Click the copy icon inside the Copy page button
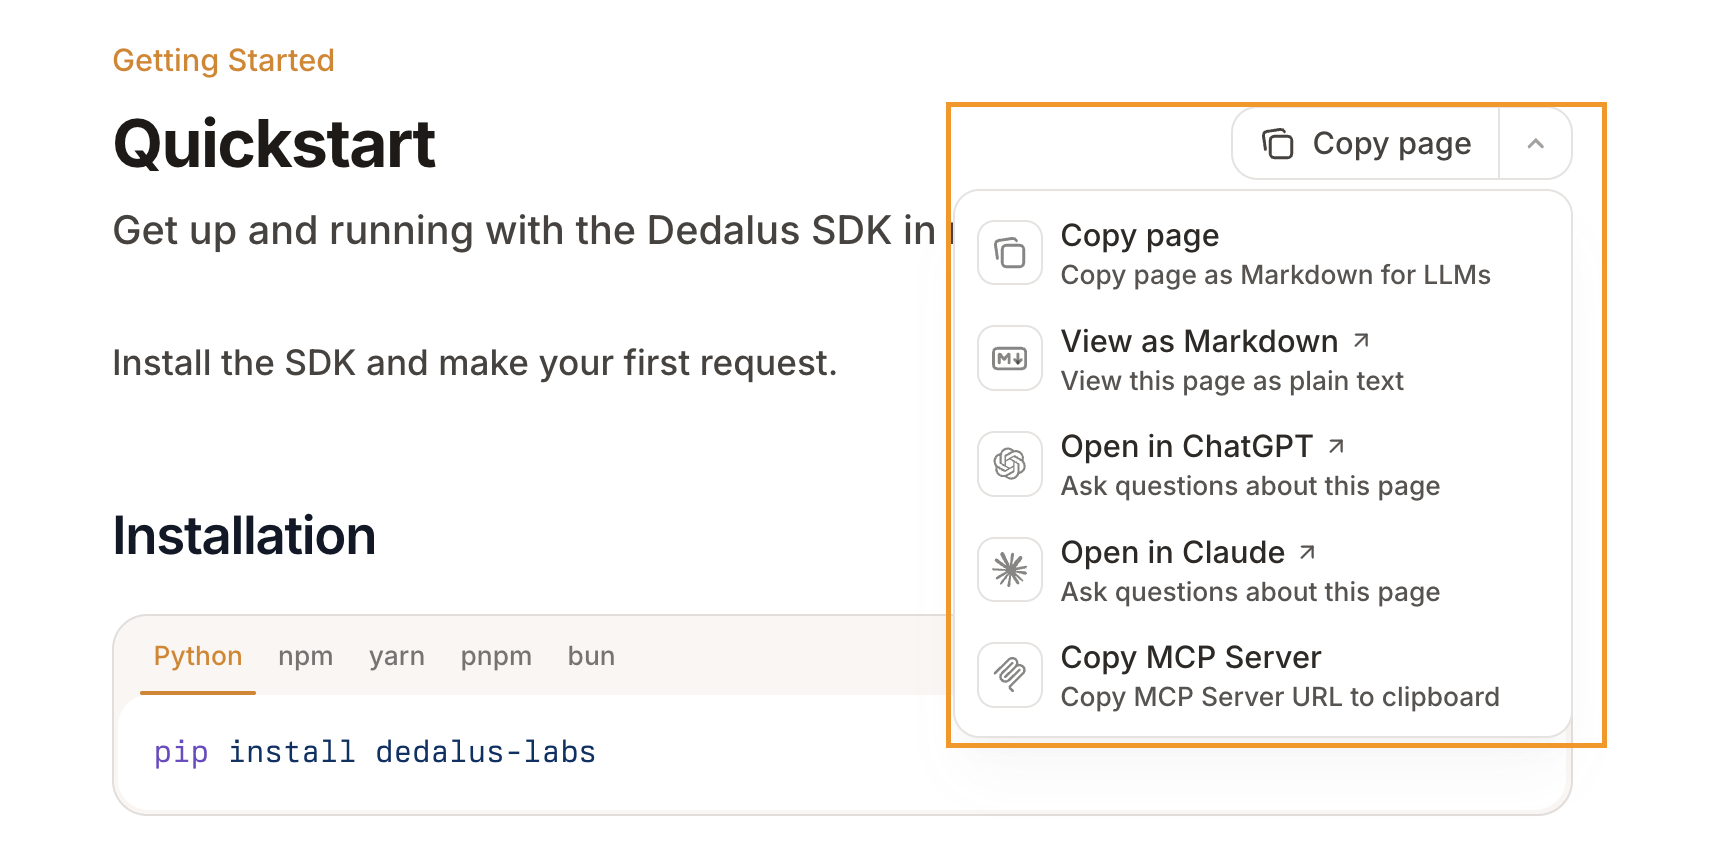 [1276, 143]
